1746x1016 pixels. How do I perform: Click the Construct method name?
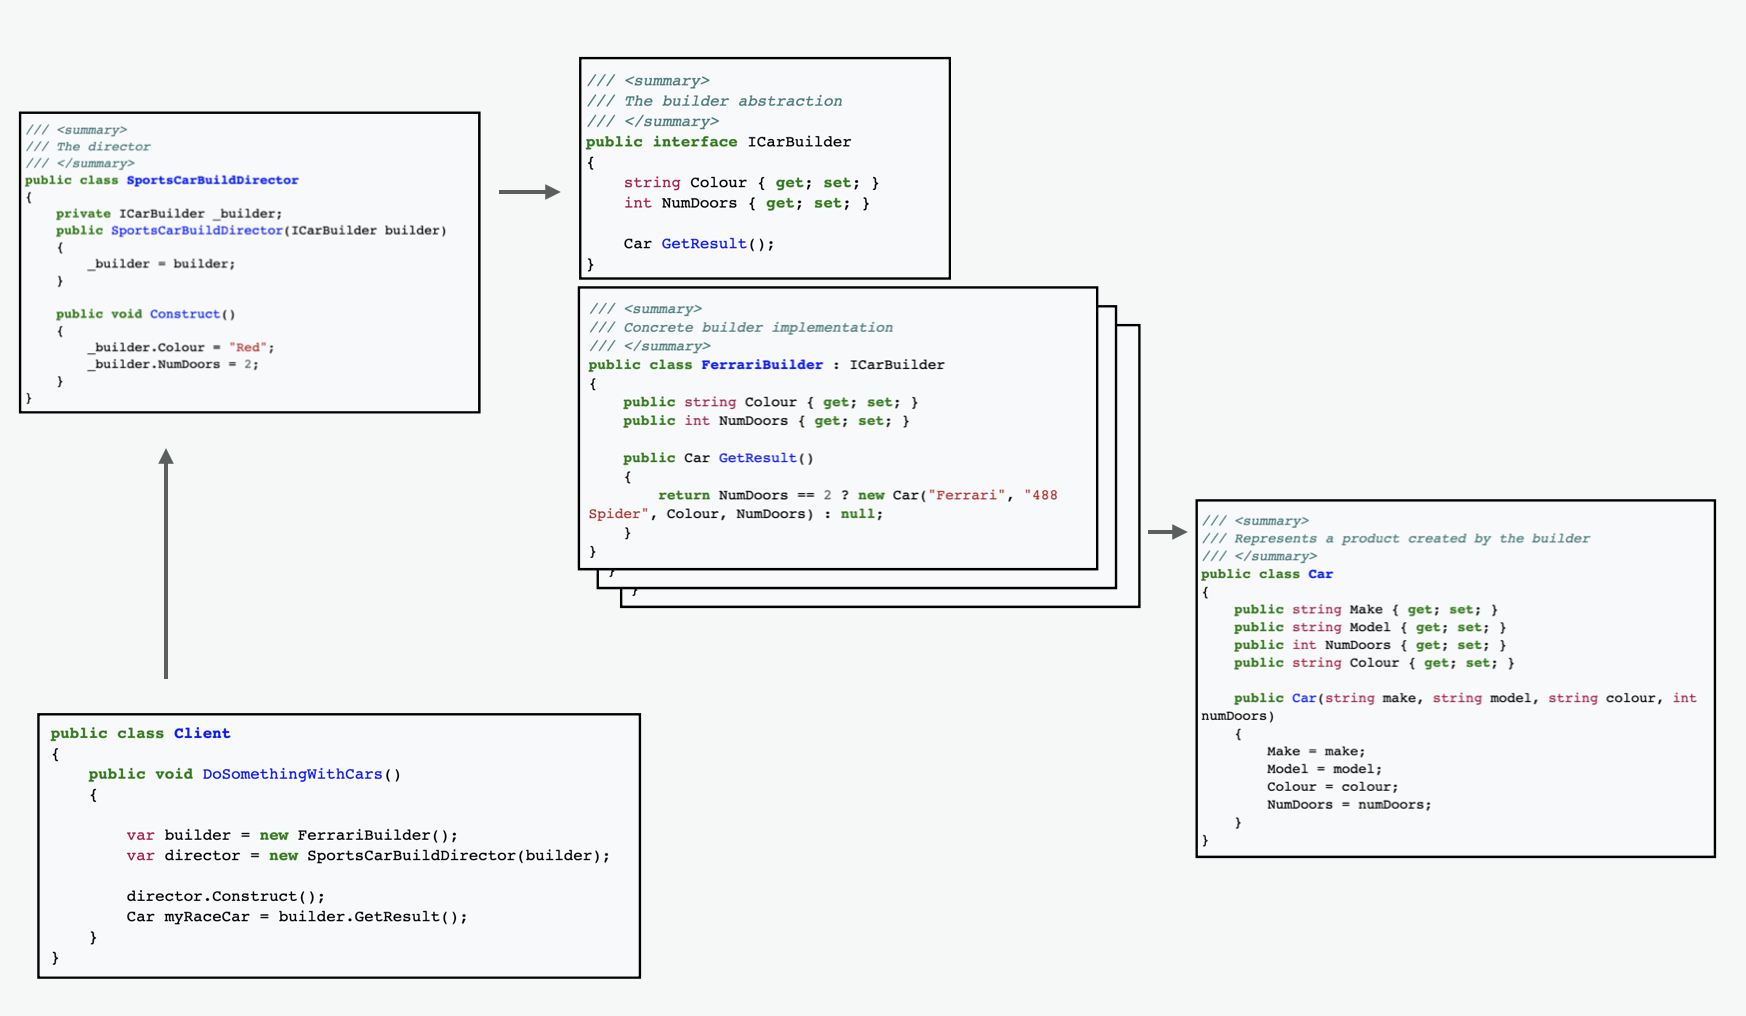(185, 313)
